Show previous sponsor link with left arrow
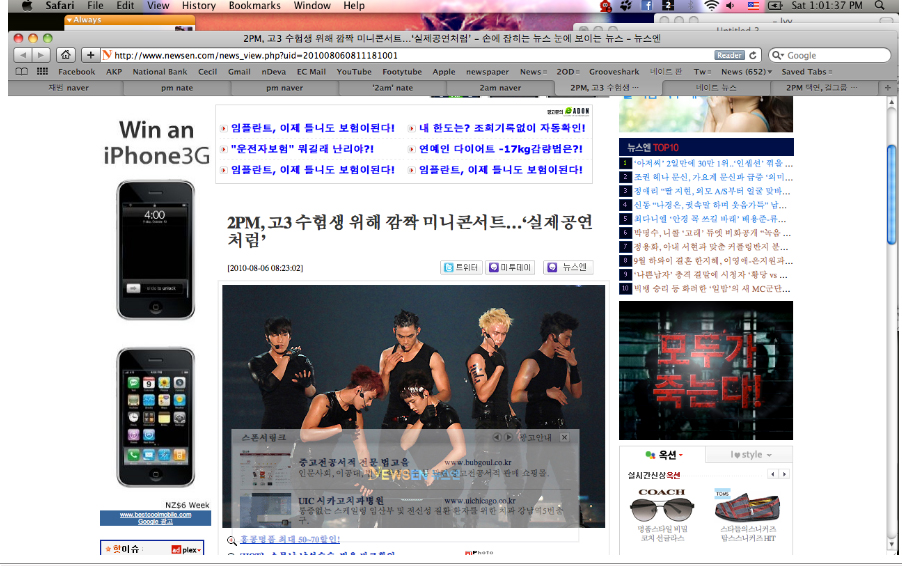902x566 pixels. [x=496, y=437]
